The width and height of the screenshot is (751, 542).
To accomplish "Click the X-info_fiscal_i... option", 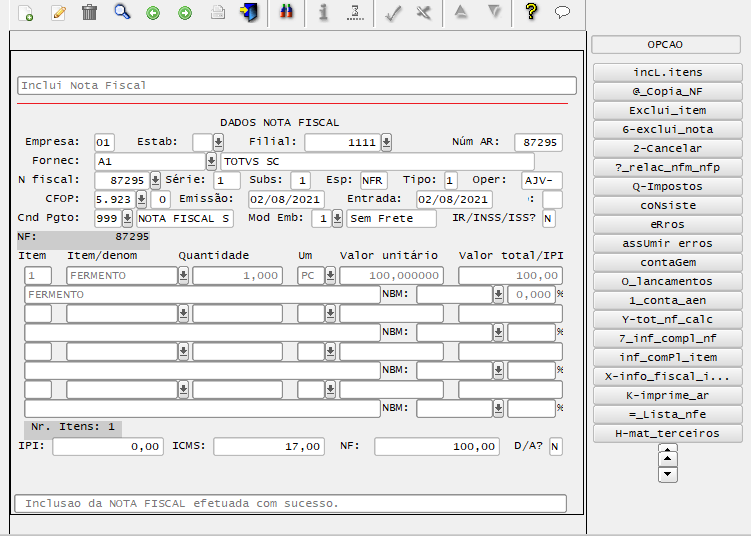I will pyautogui.click(x=668, y=376).
